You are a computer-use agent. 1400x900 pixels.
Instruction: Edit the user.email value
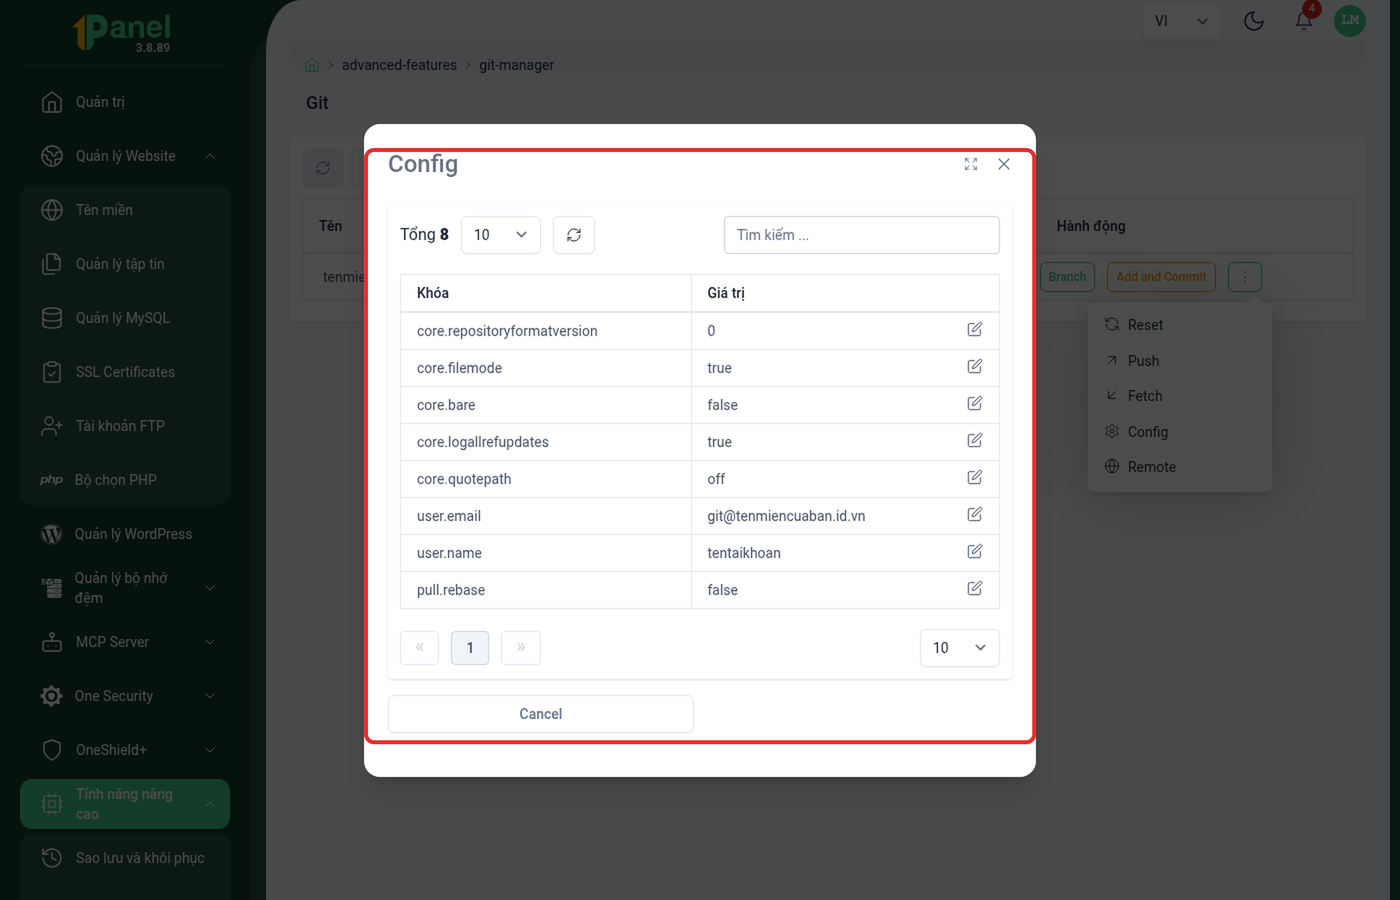click(974, 515)
